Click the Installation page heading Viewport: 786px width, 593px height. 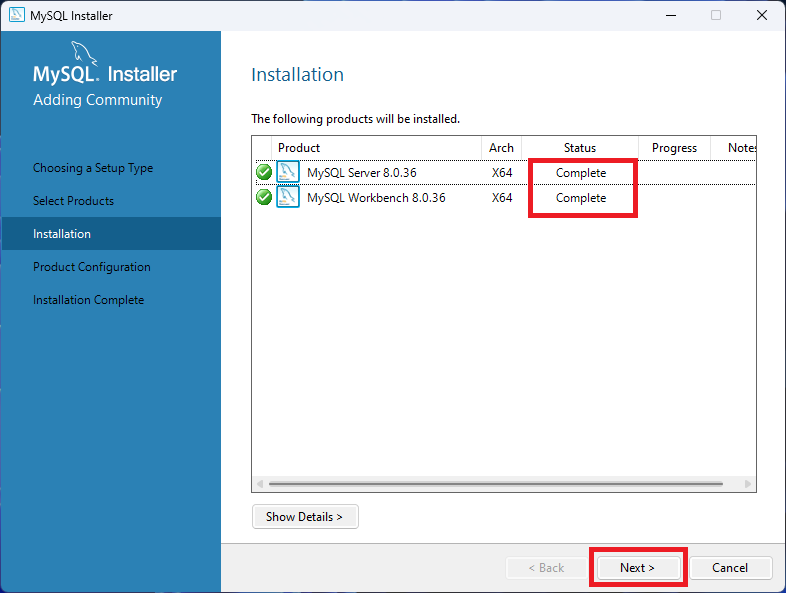[297, 74]
